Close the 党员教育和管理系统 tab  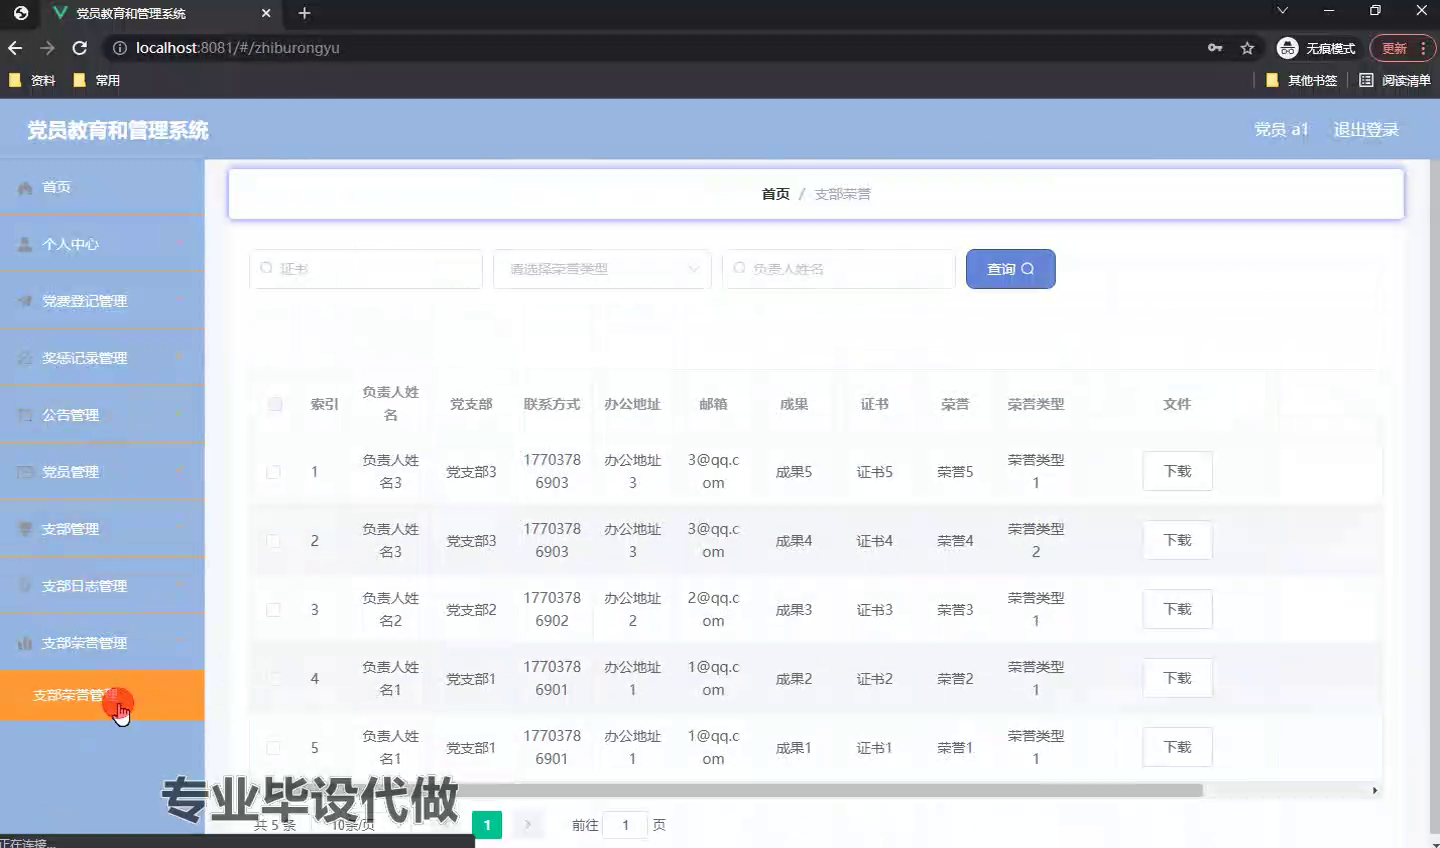[265, 13]
